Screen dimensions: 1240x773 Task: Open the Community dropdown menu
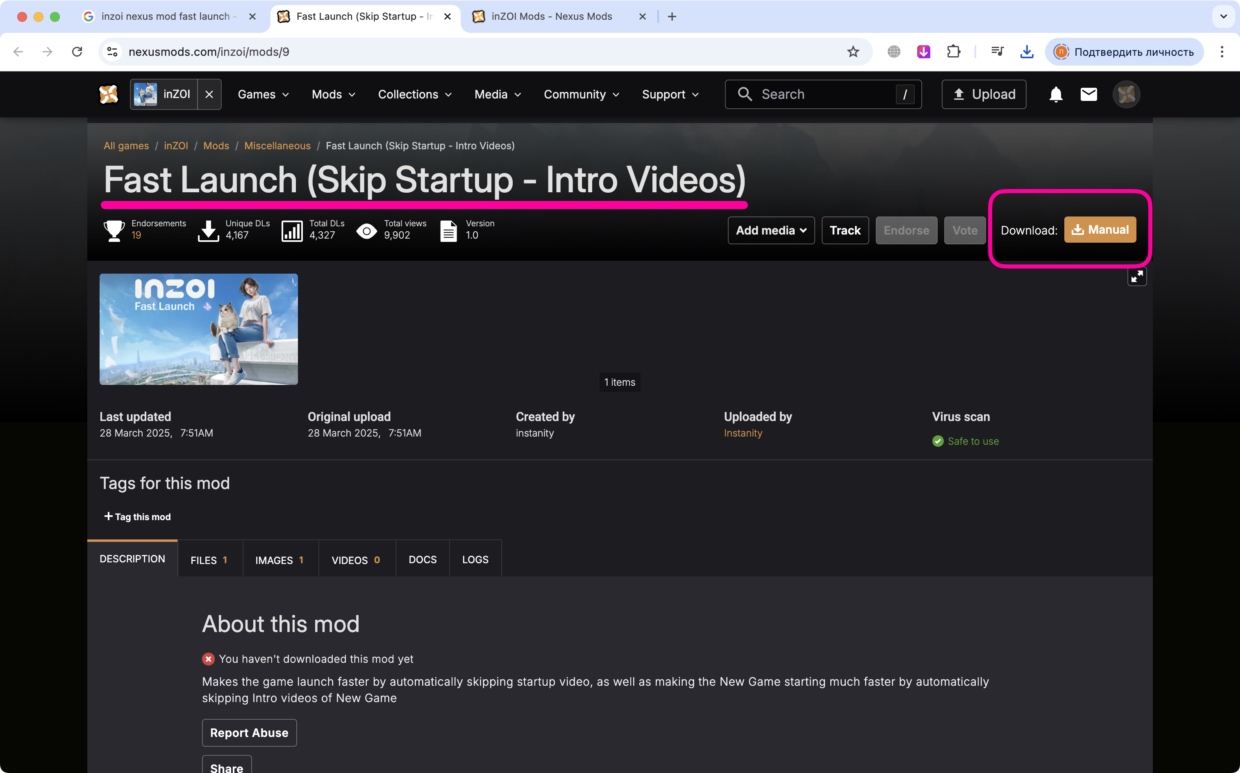[581, 94]
